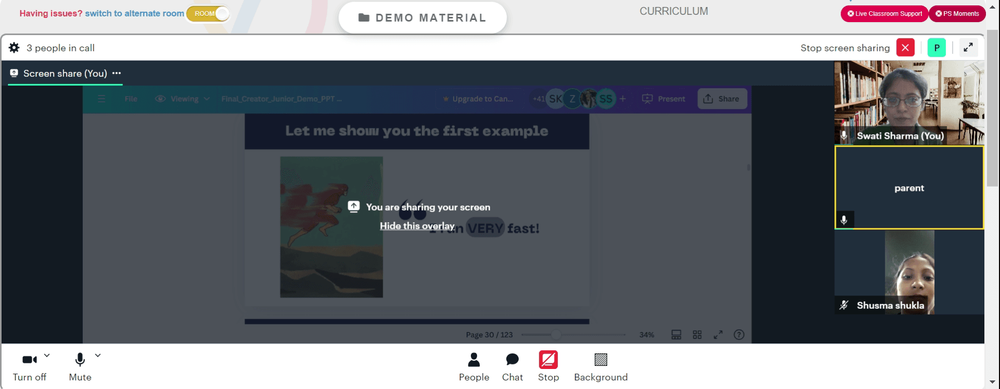Click Final_Creator_Junior_Demo_PPT file name
The image size is (1000, 389).
[x=281, y=99]
